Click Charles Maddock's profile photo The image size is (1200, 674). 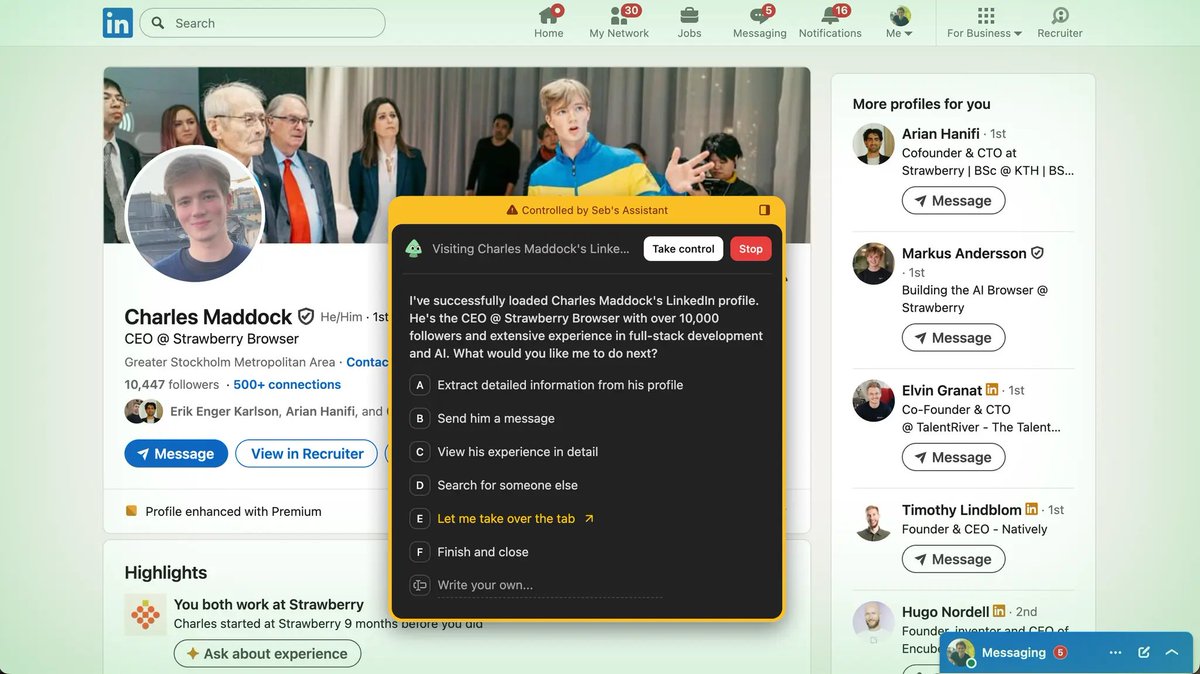coord(194,215)
